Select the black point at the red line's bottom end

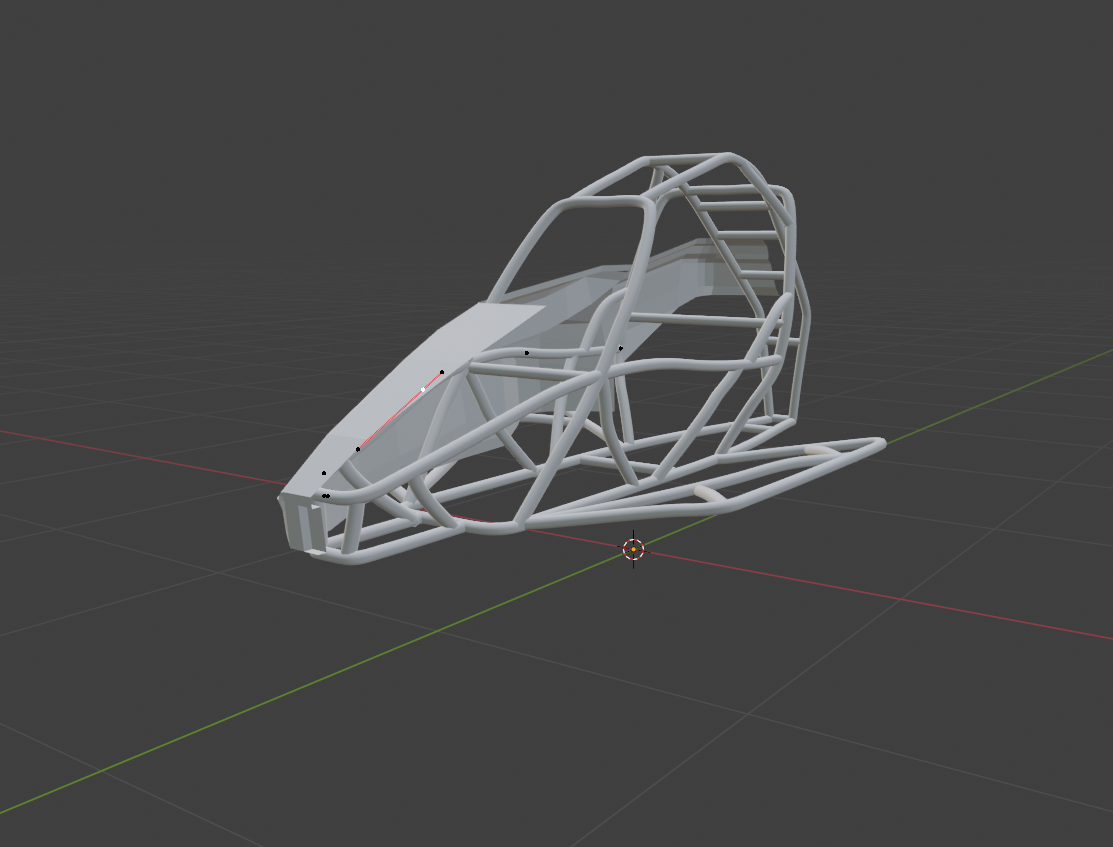[358, 449]
